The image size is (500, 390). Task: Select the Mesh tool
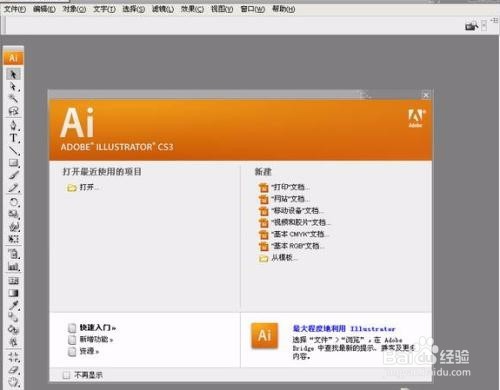point(13,281)
